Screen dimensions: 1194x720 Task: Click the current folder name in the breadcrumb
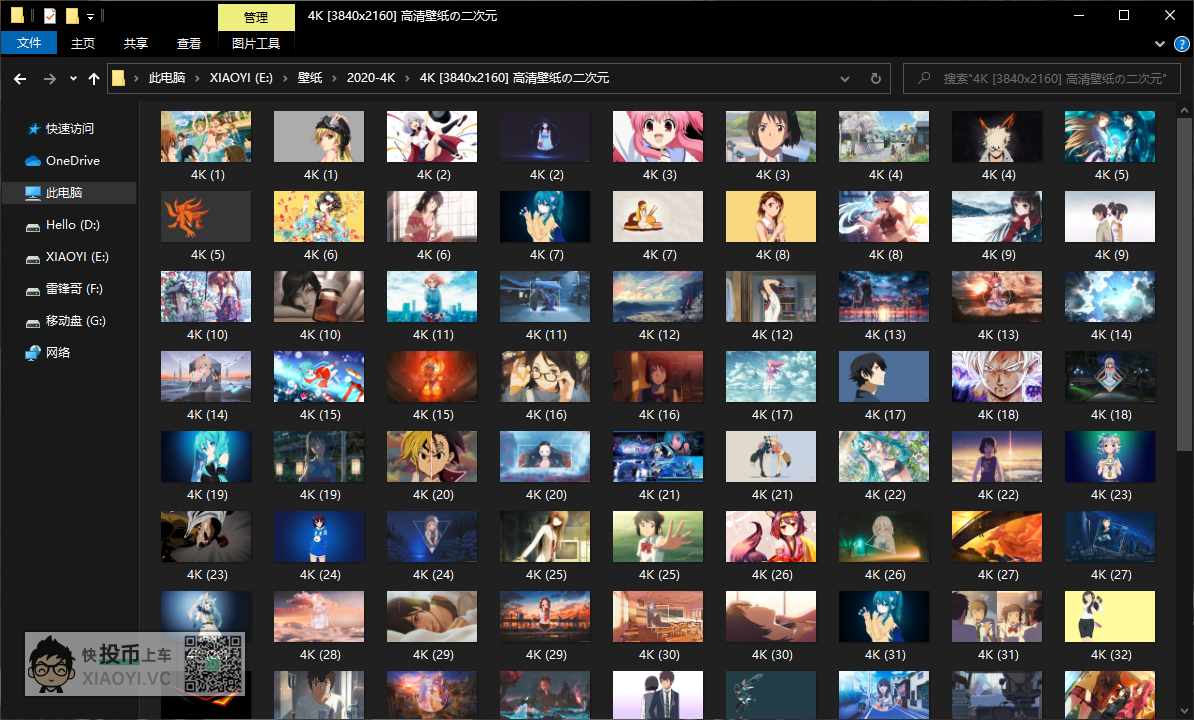tap(514, 78)
